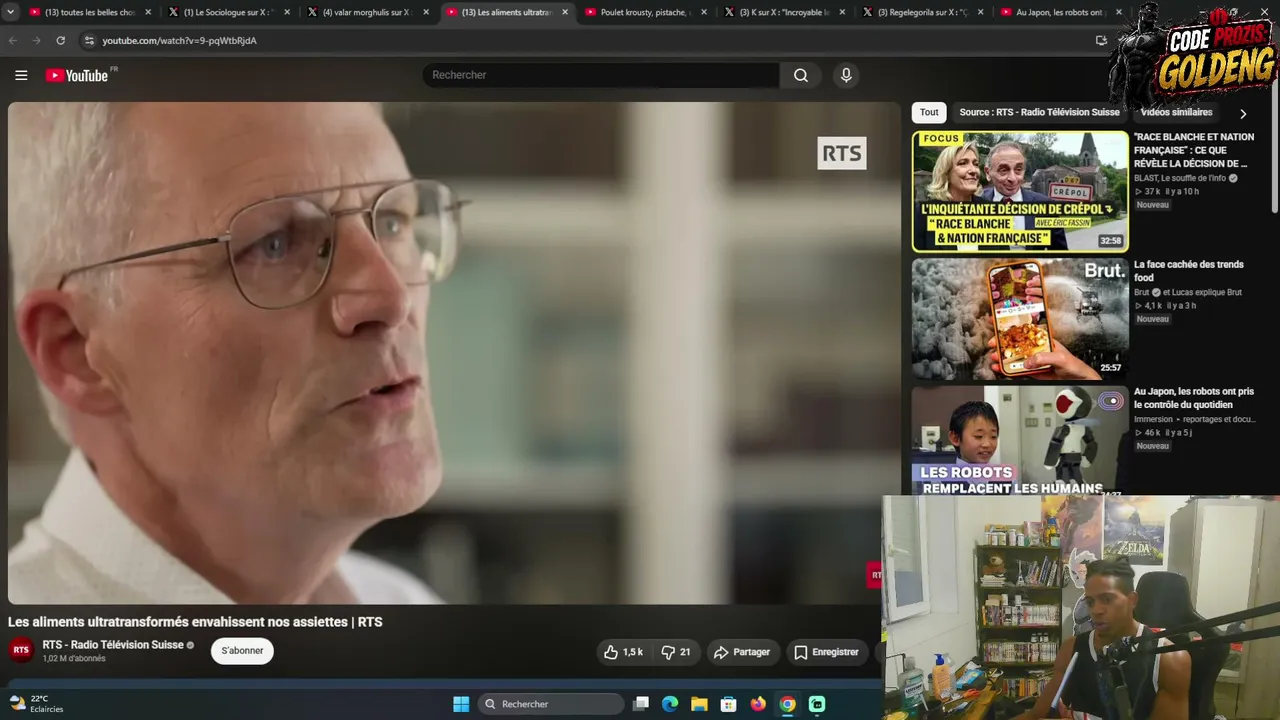Select the 'Tout' filter chip
This screenshot has width=1280, height=720.
point(929,112)
